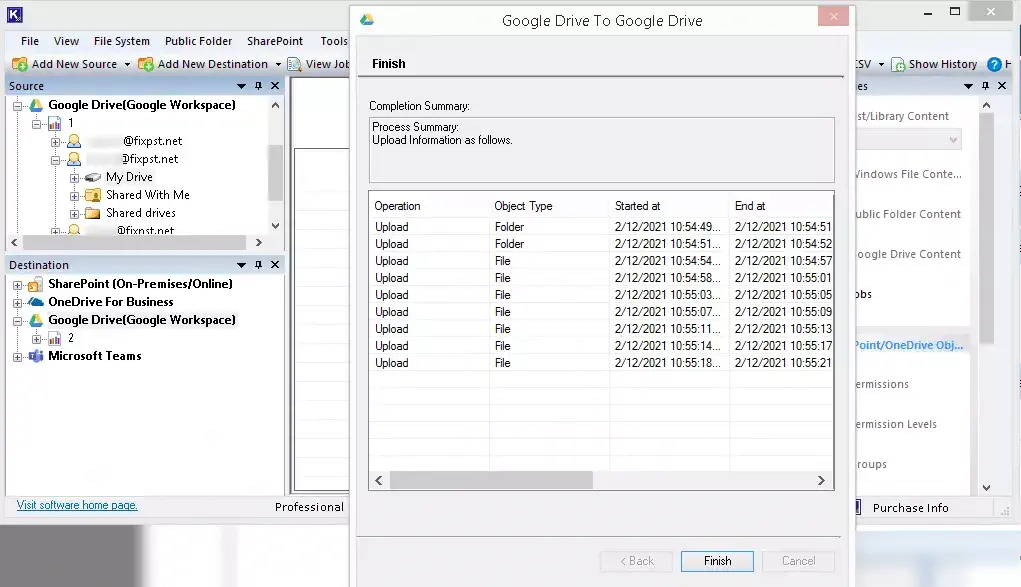This screenshot has width=1021, height=587.
Task: Click the SharePoint icon in Destination tree
Action: (36, 284)
